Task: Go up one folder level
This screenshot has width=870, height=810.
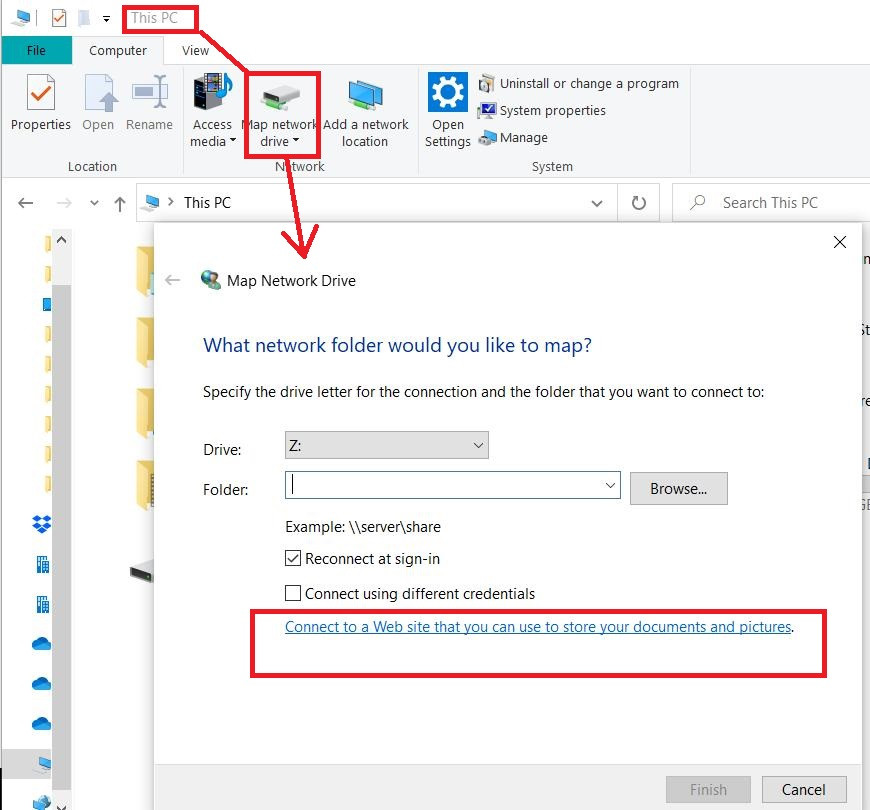Action: click(x=120, y=204)
